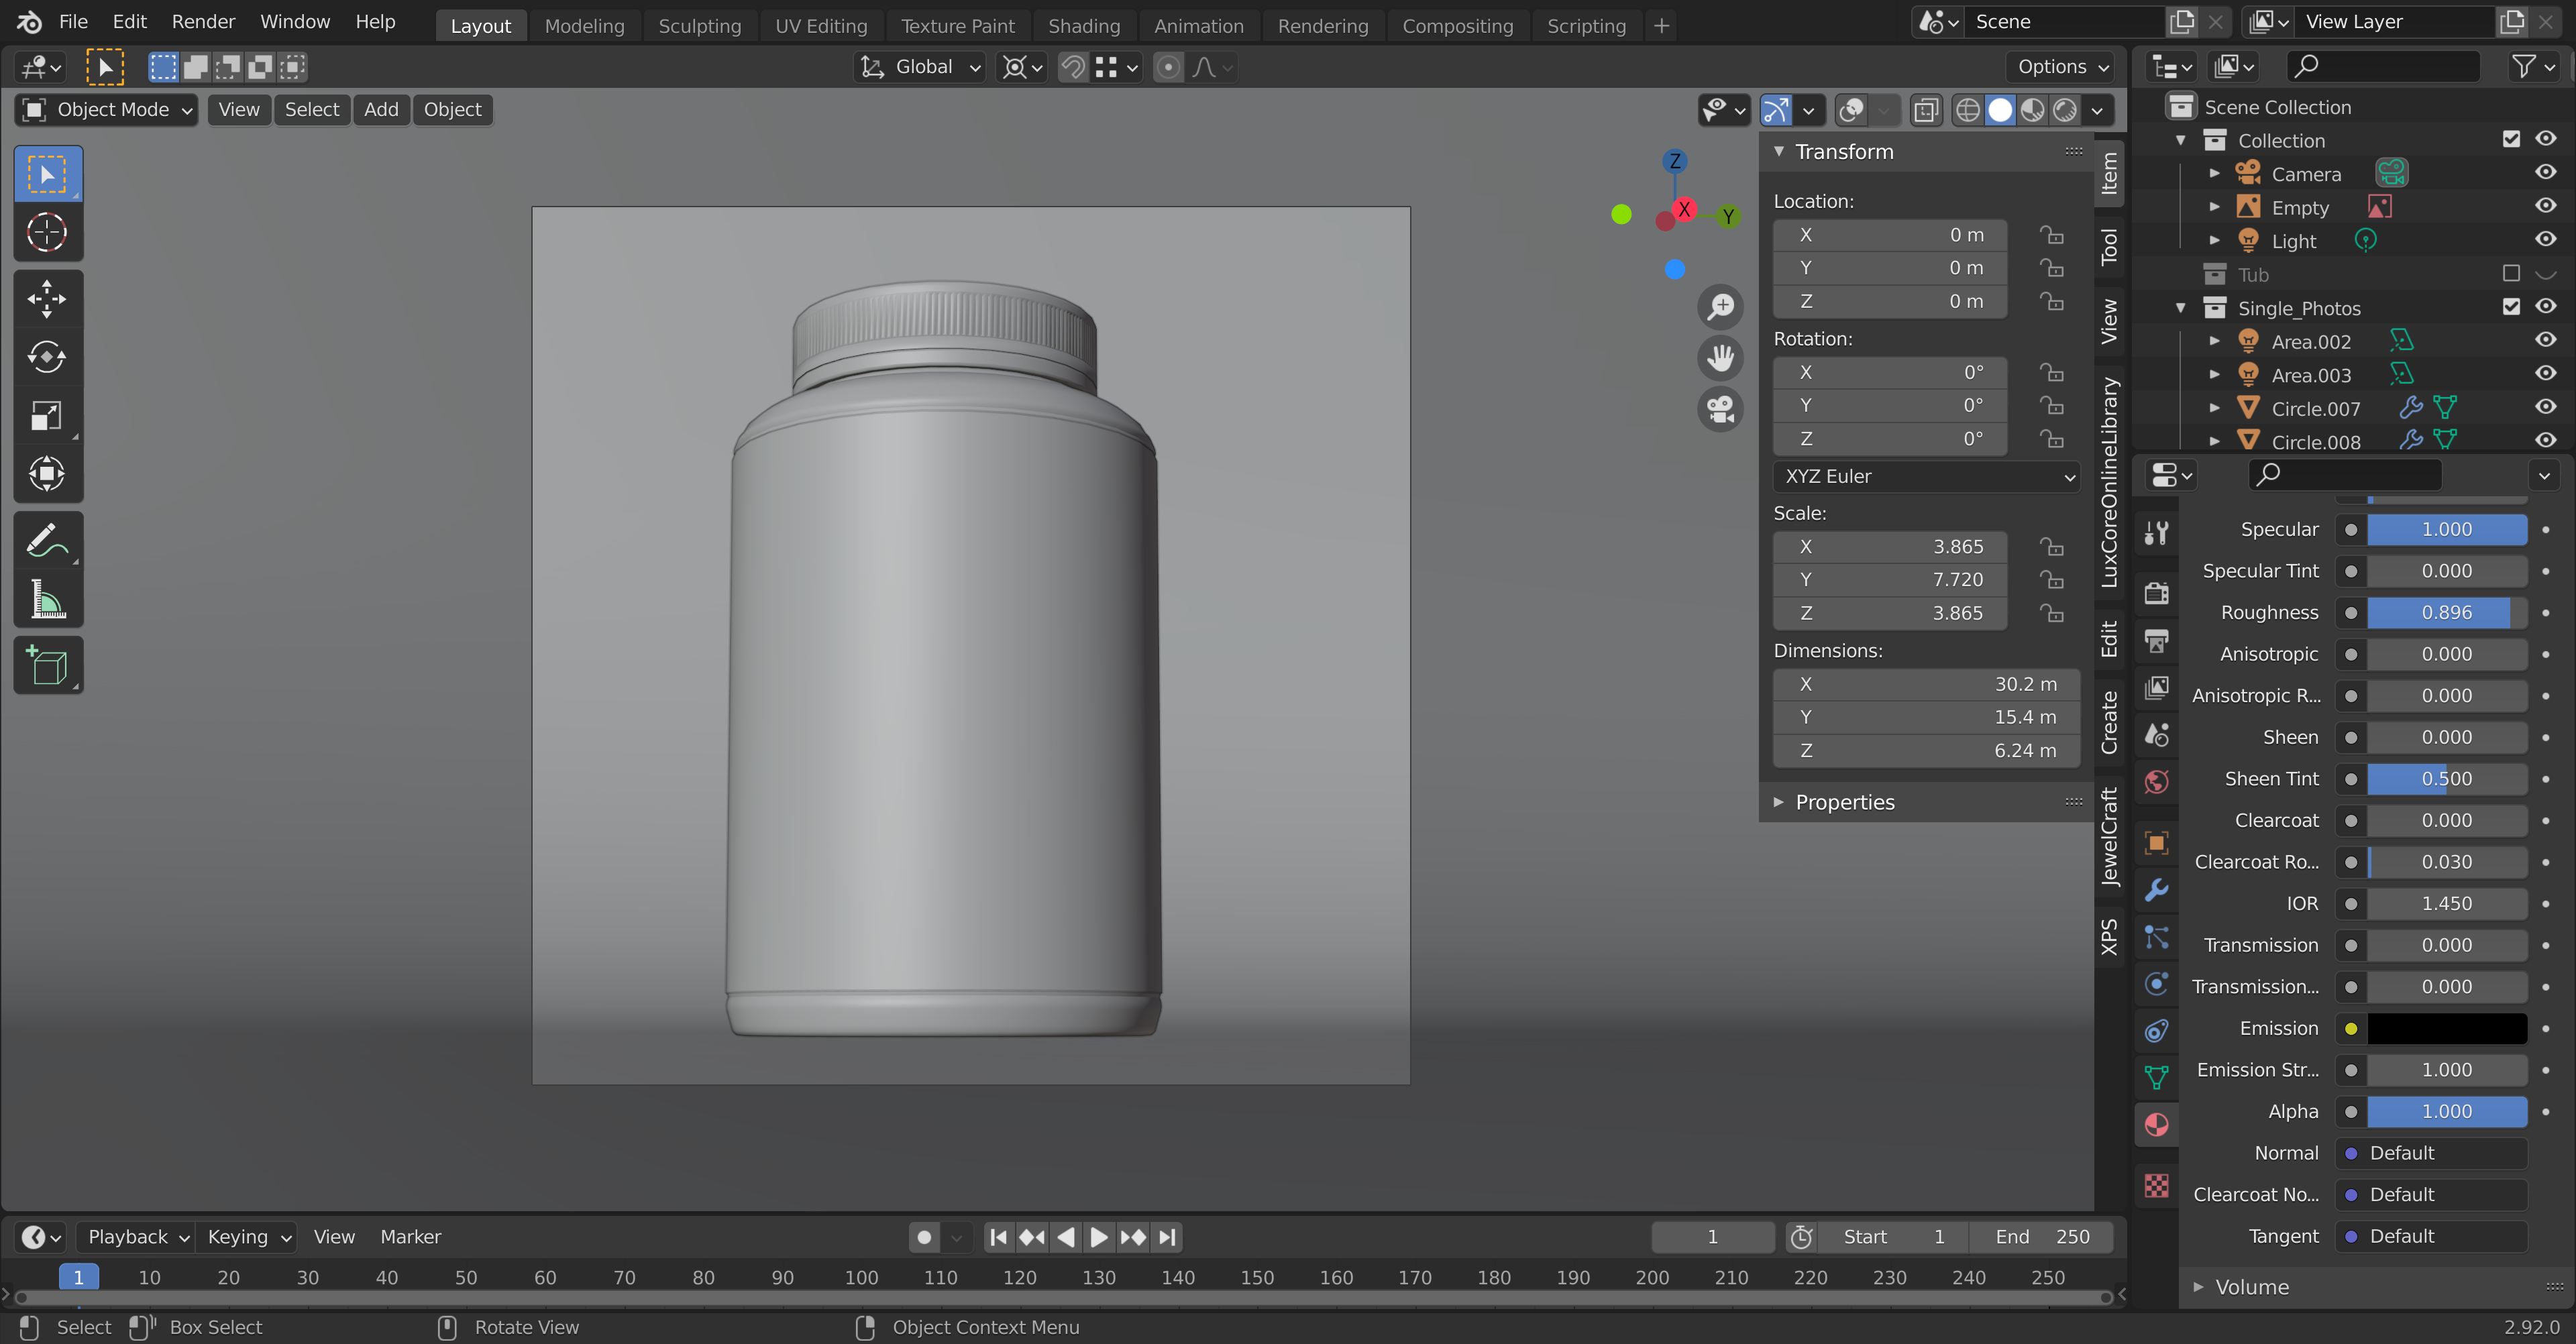Image resolution: width=2576 pixels, height=1344 pixels.
Task: Open the Material properties tab
Action: click(x=2157, y=1125)
